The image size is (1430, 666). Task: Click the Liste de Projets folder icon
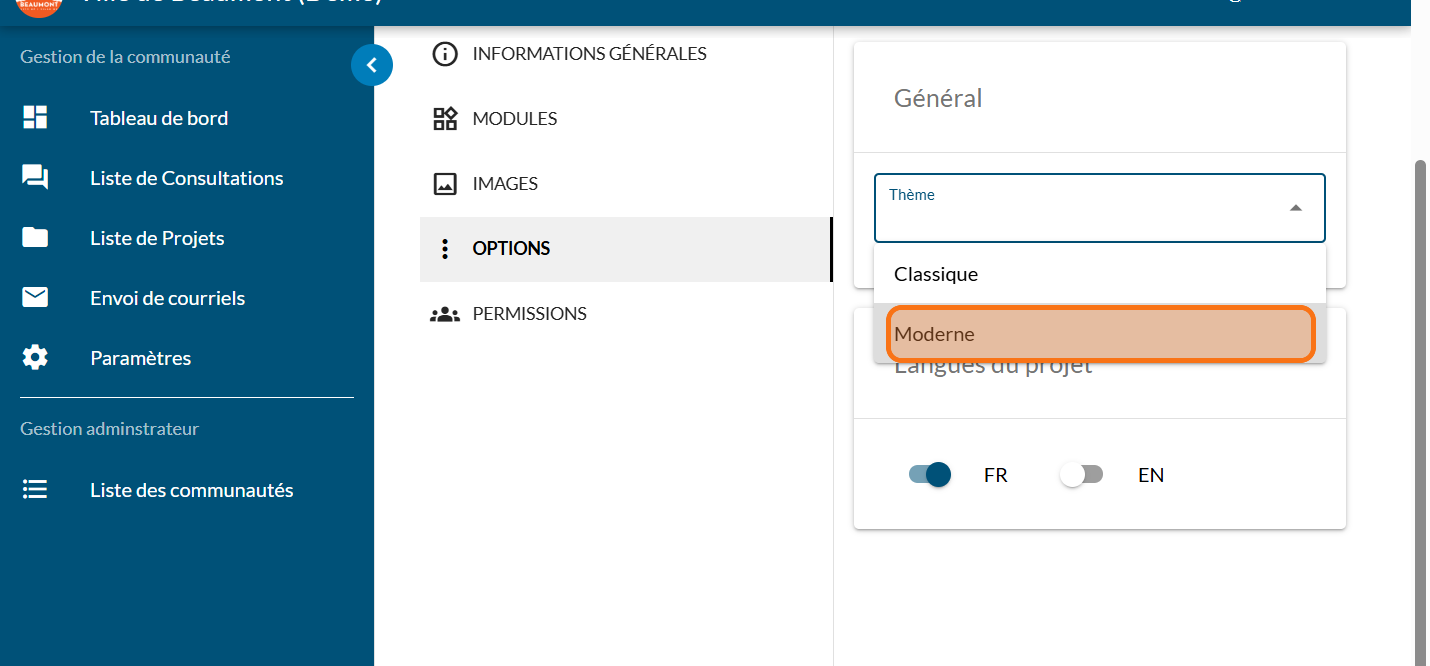(x=35, y=238)
